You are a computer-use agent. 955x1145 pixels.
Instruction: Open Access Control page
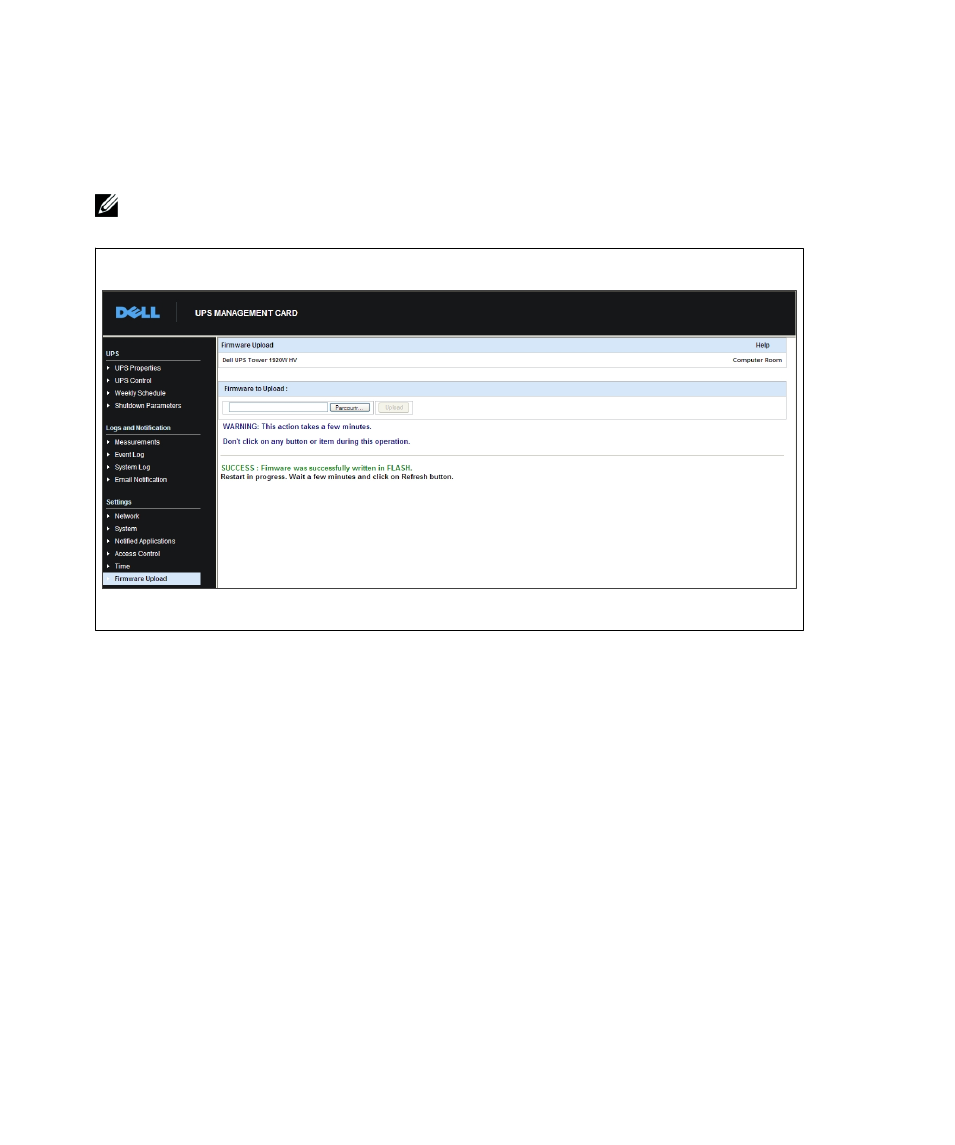137,554
